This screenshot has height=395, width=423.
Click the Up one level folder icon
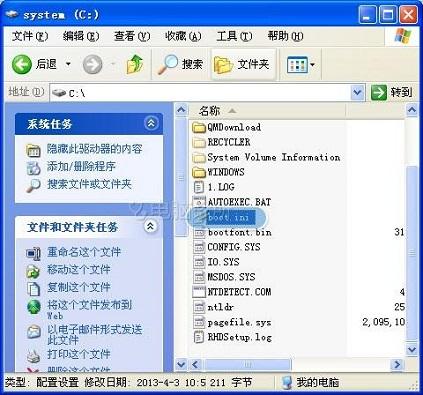click(x=135, y=64)
